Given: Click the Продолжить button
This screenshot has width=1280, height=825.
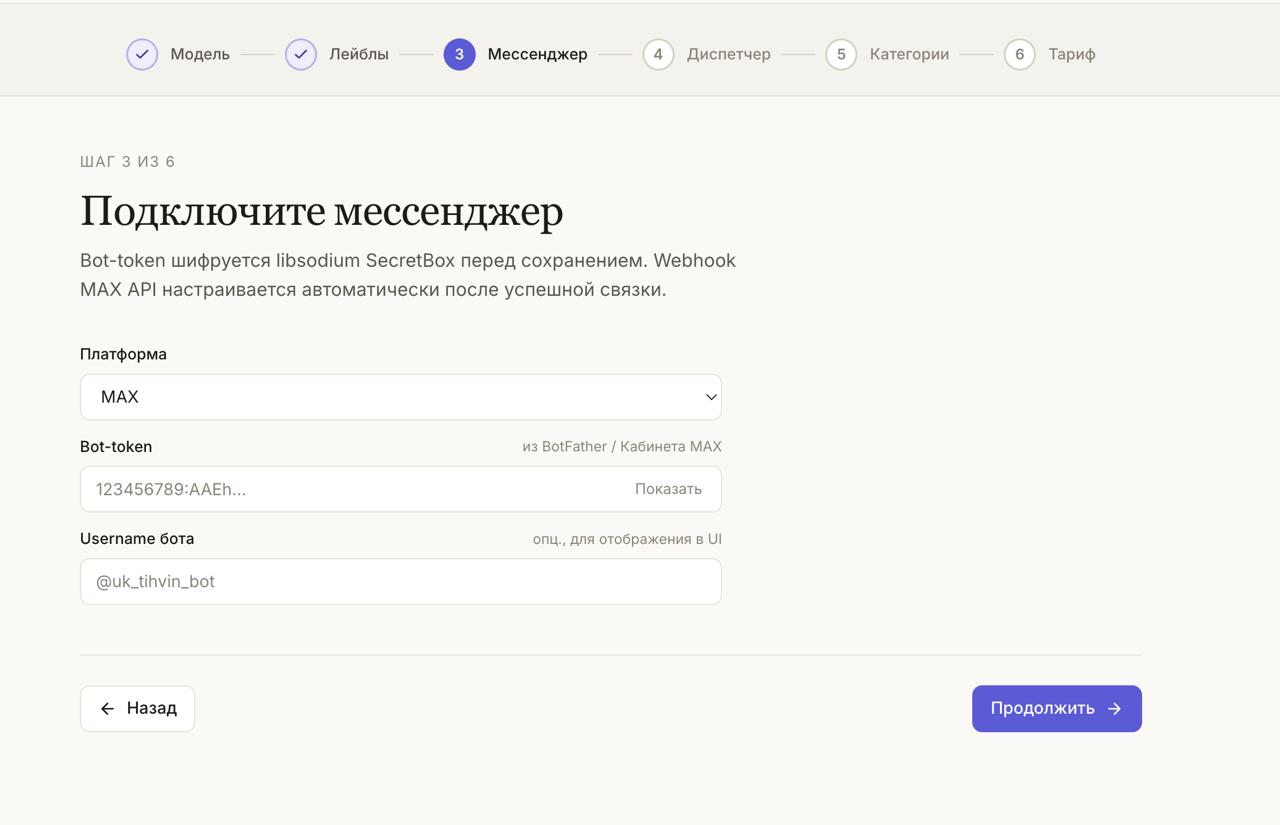Looking at the screenshot, I should click(1057, 708).
